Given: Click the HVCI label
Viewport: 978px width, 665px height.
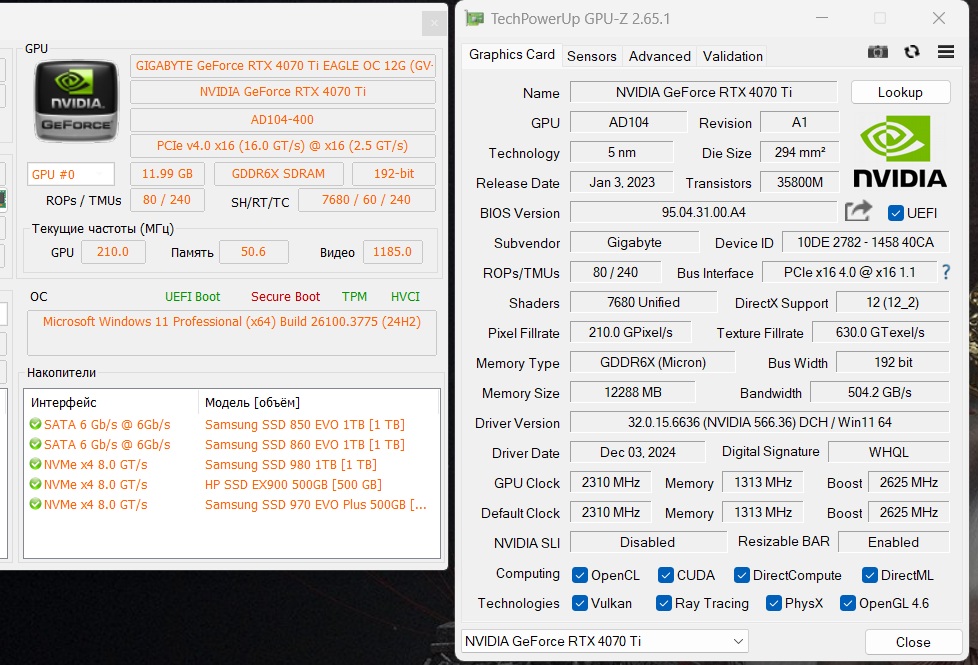Looking at the screenshot, I should [405, 297].
